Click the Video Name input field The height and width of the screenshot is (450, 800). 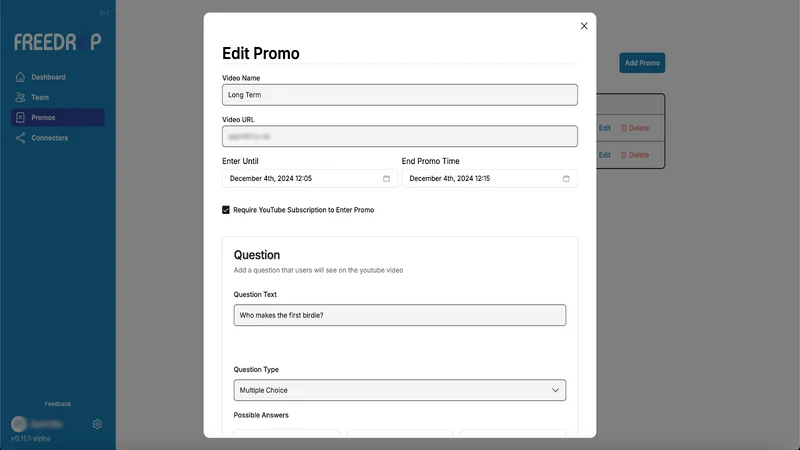399,95
